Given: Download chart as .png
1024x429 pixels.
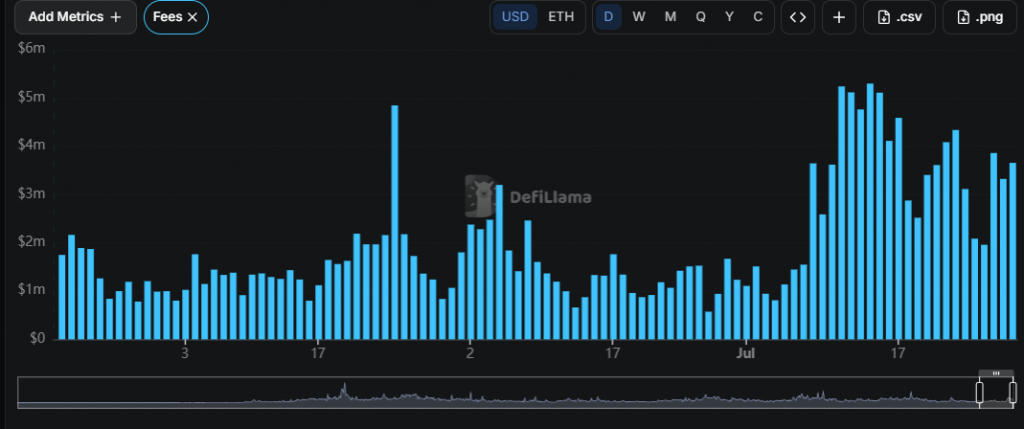Looking at the screenshot, I should (x=980, y=17).
